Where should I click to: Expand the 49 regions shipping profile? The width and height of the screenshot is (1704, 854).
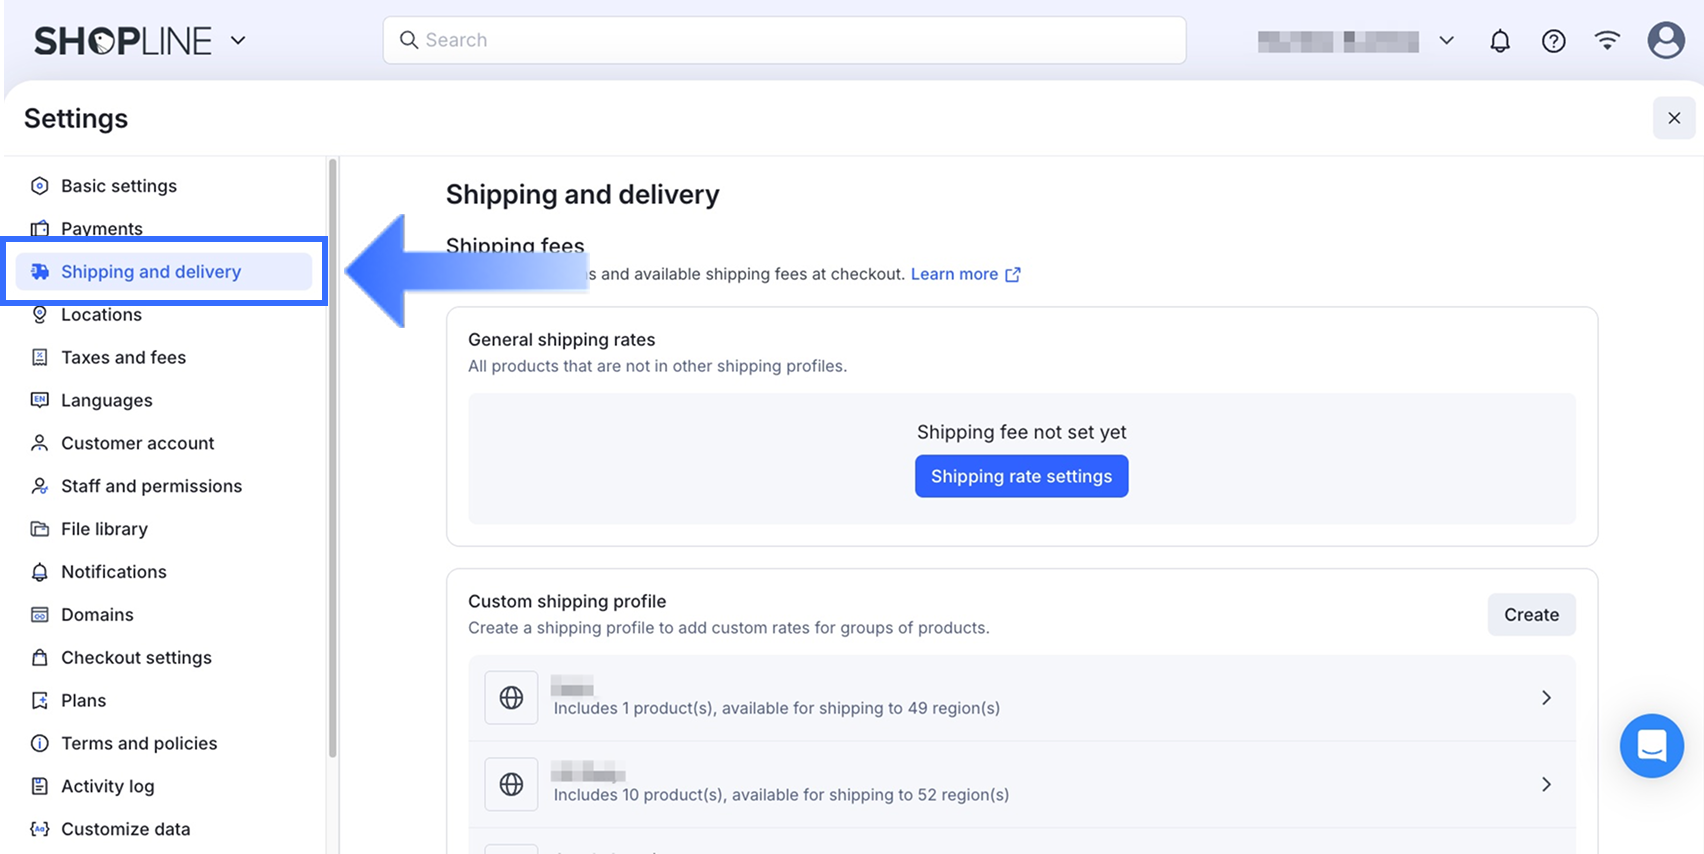pos(1545,698)
